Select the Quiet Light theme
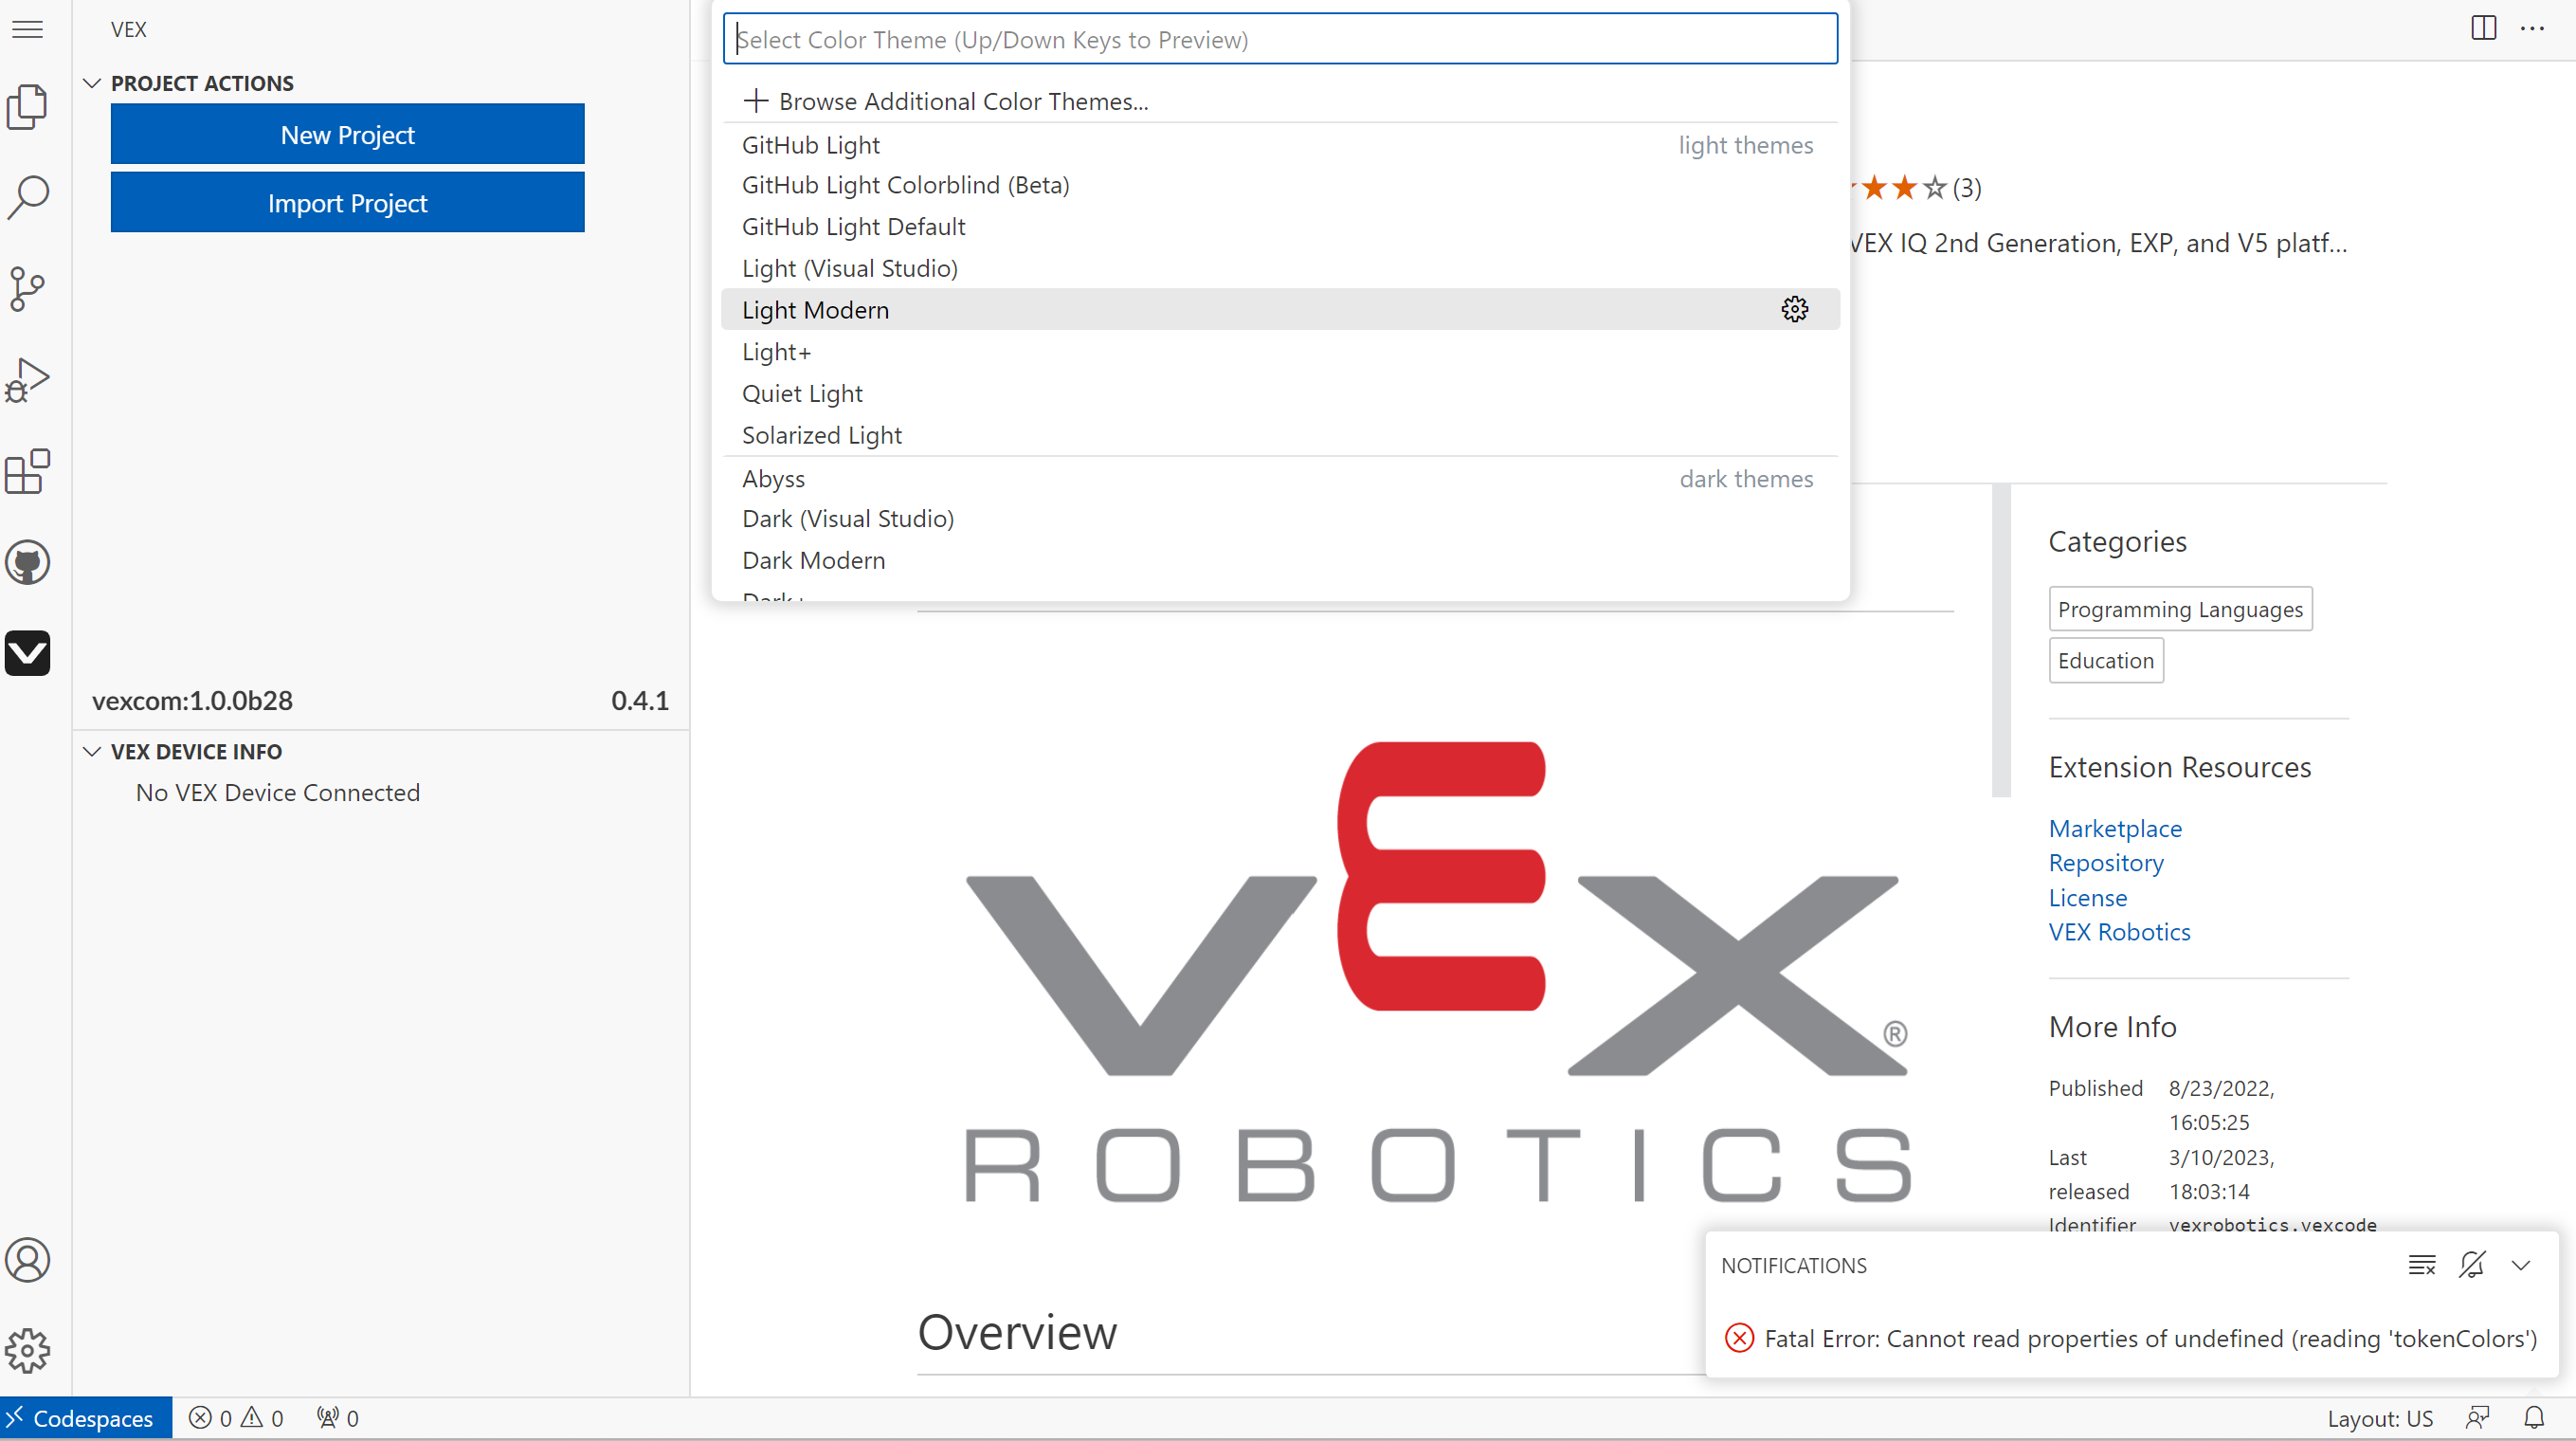The image size is (2576, 1441). tap(1280, 393)
